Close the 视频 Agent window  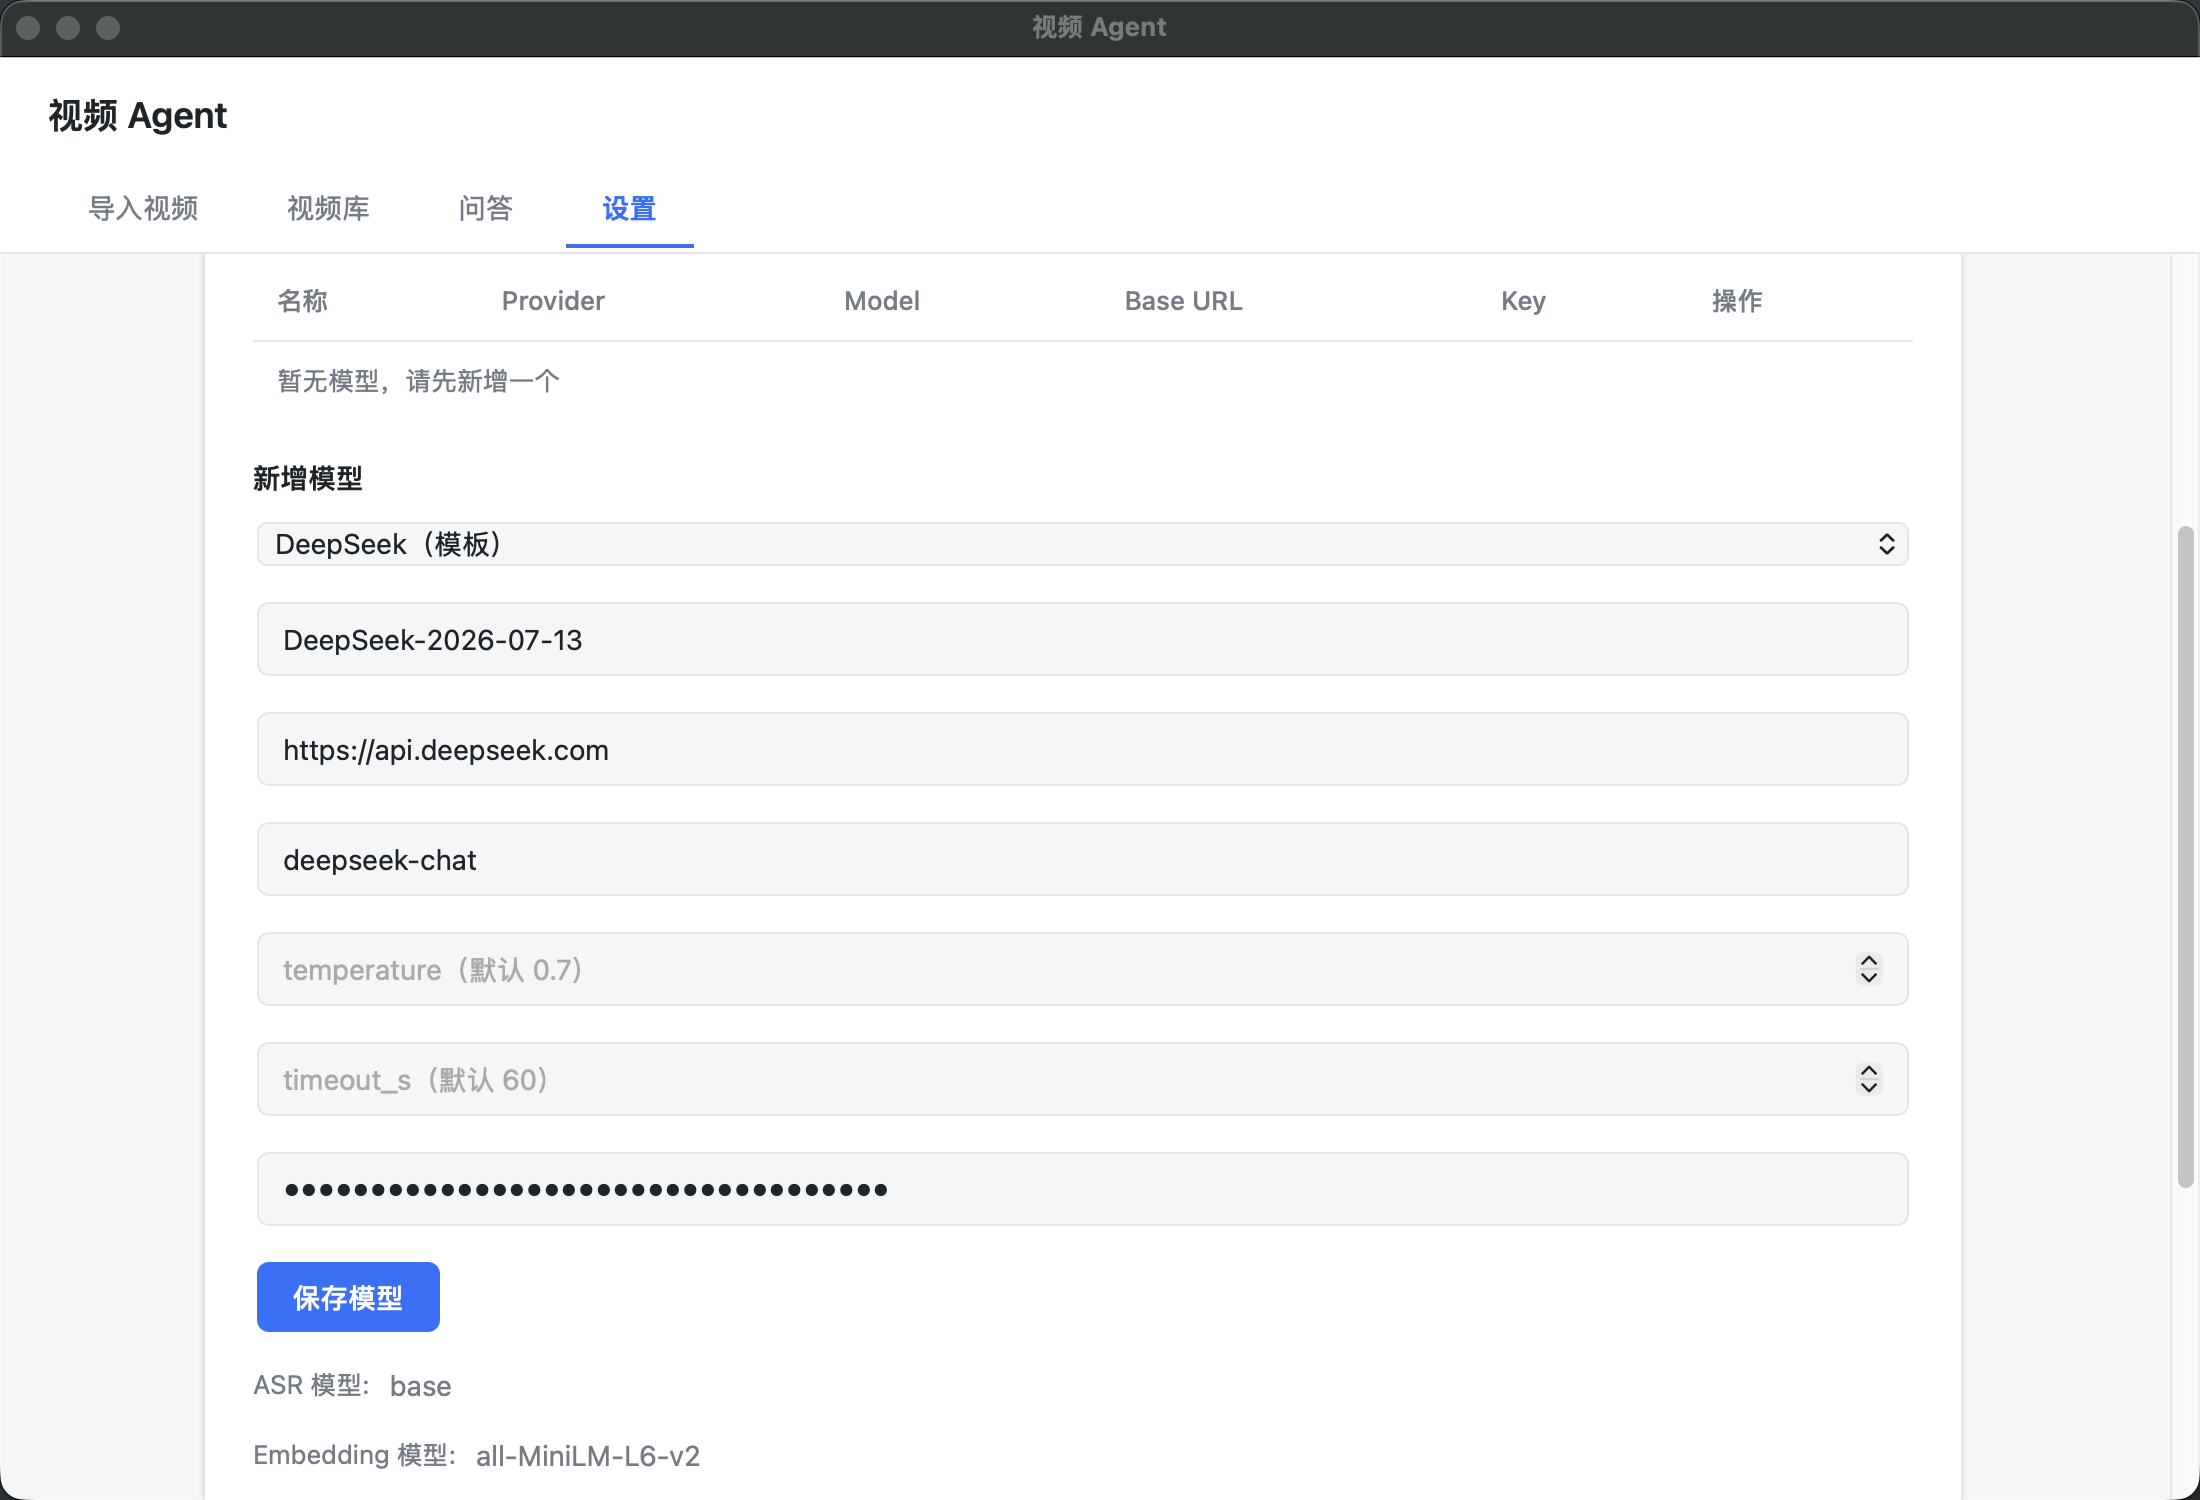[28, 28]
